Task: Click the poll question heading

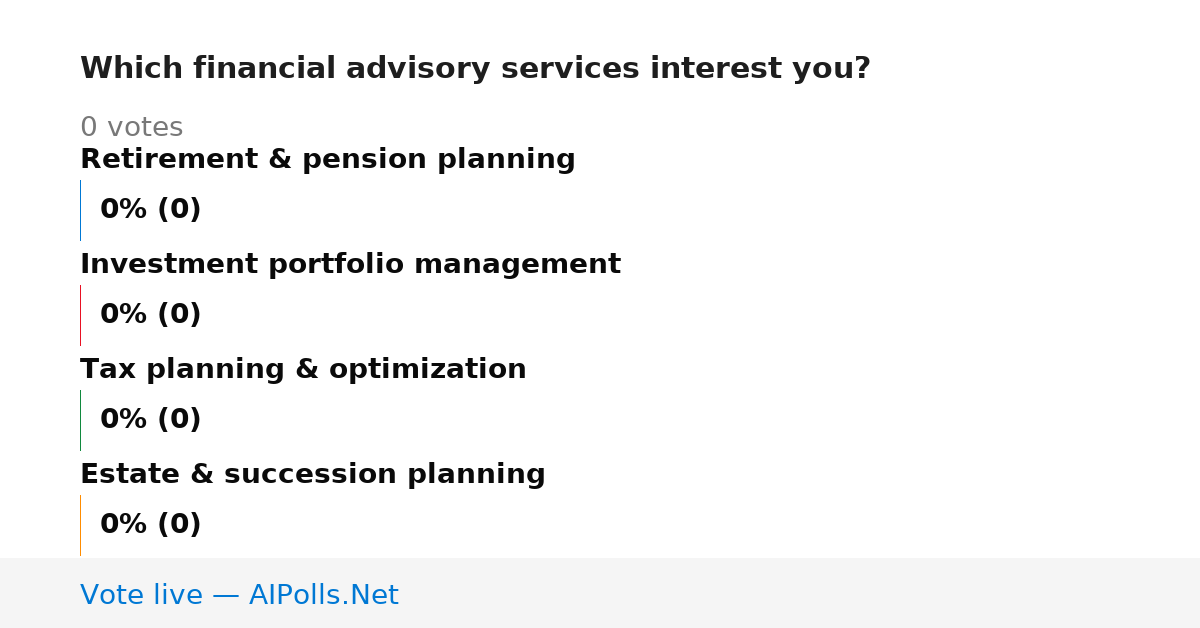Action: point(475,69)
